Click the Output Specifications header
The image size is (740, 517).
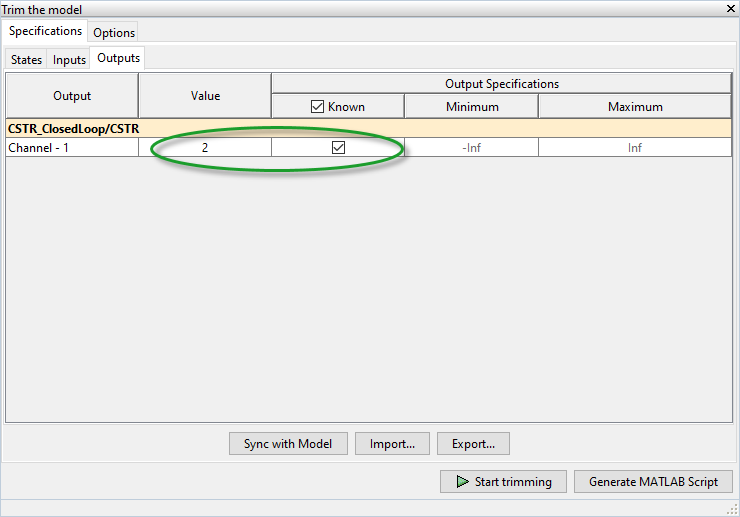(x=501, y=84)
